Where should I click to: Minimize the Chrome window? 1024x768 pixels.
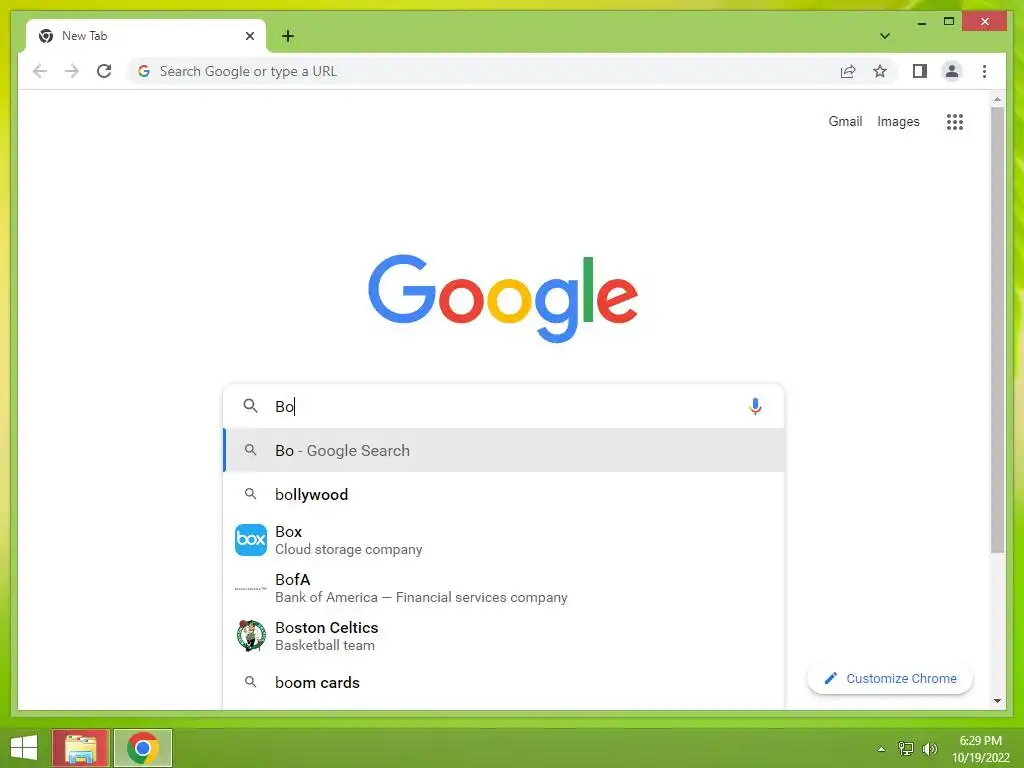pyautogui.click(x=921, y=23)
